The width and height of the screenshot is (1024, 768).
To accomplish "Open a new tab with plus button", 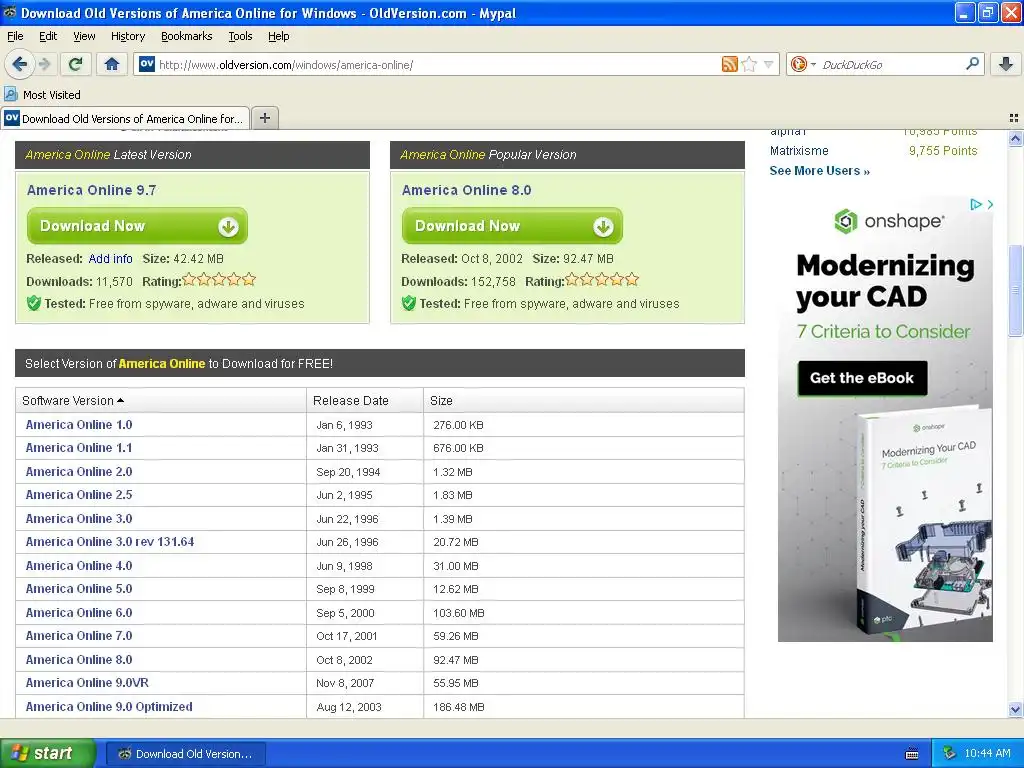I will click(264, 118).
